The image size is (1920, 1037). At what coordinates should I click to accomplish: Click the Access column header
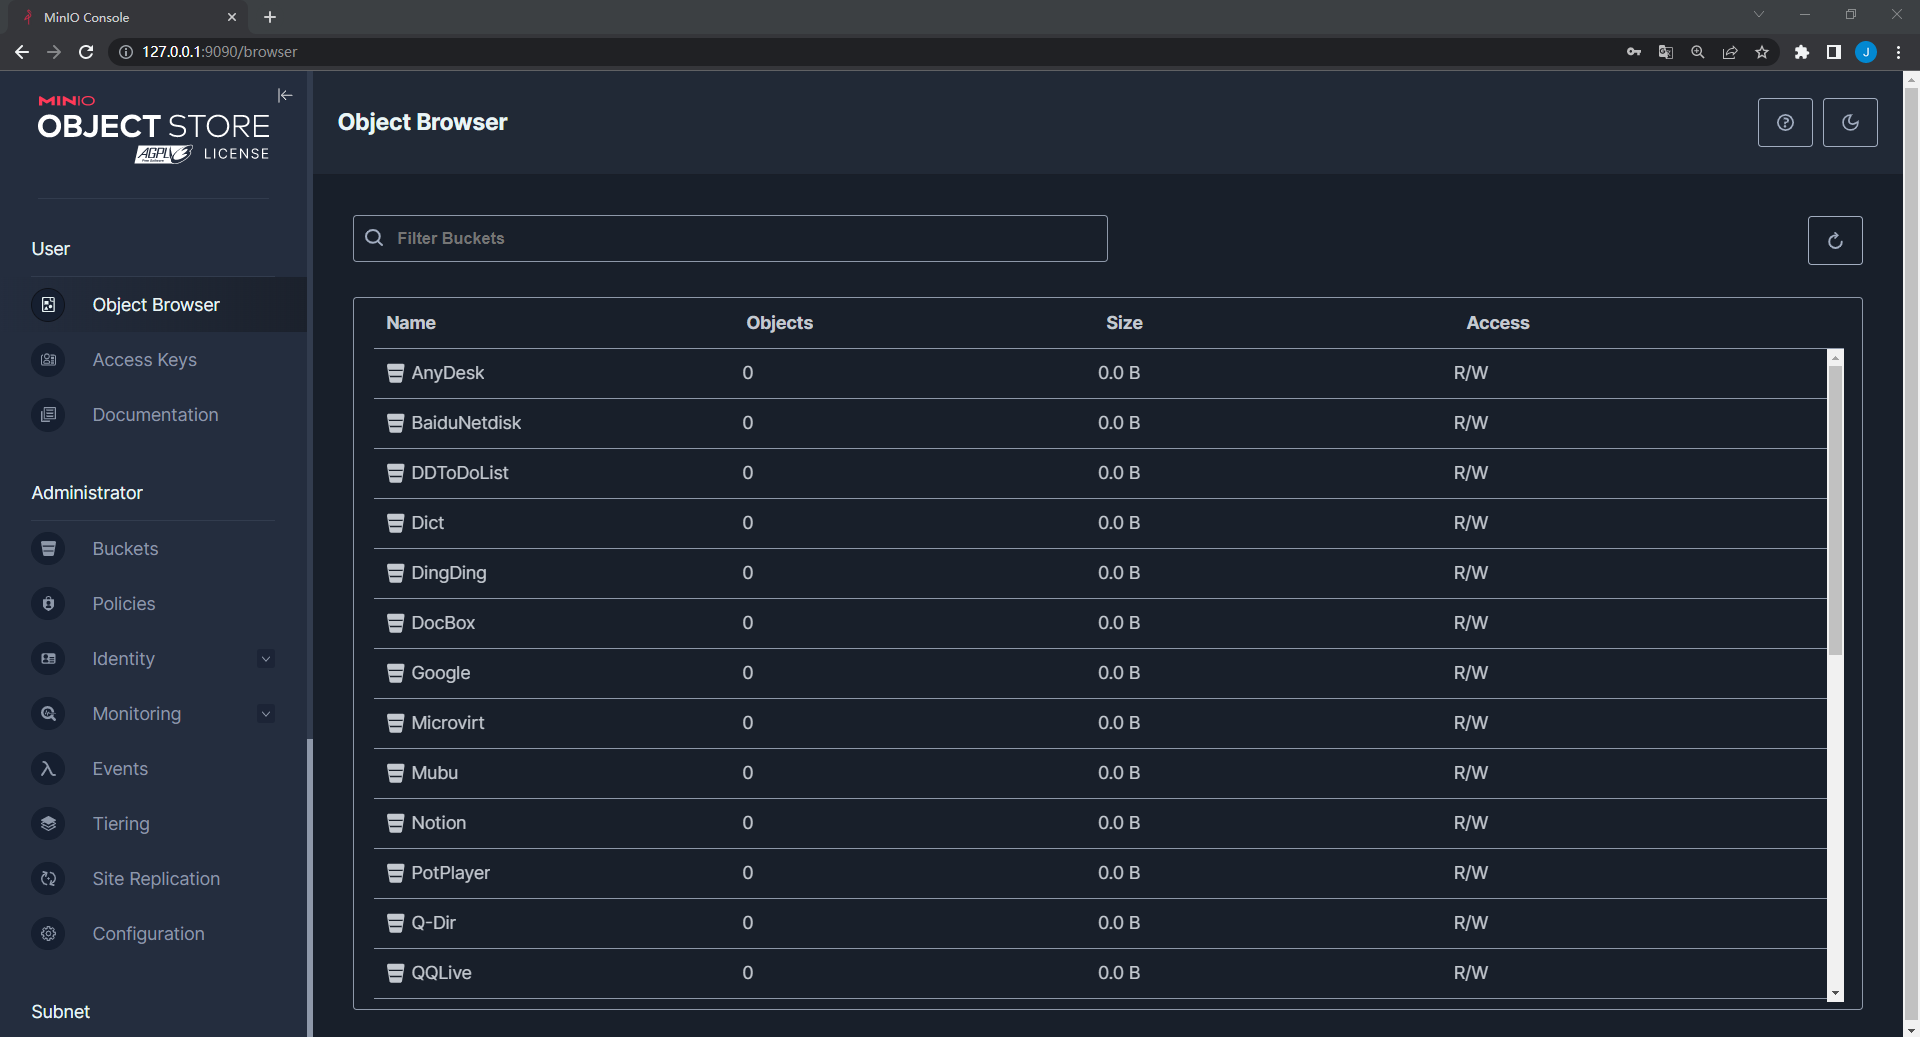[x=1498, y=323]
